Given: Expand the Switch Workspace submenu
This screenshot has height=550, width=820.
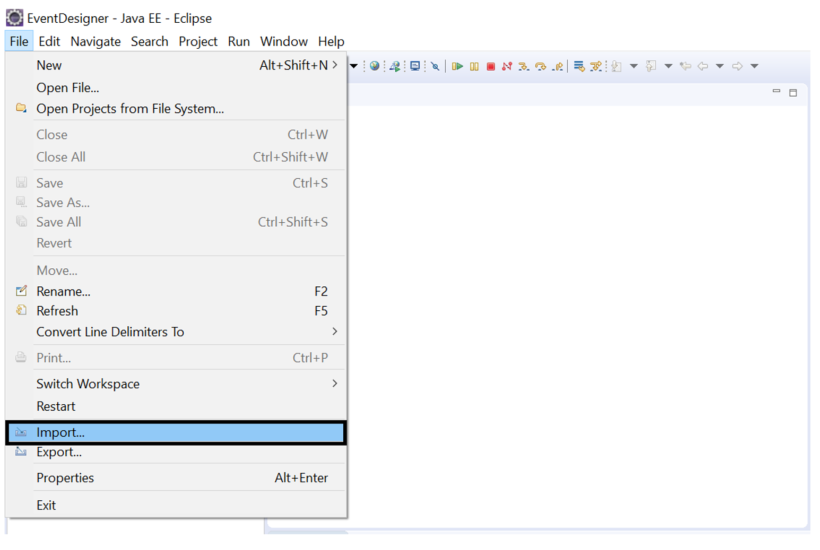Looking at the screenshot, I should coord(334,384).
